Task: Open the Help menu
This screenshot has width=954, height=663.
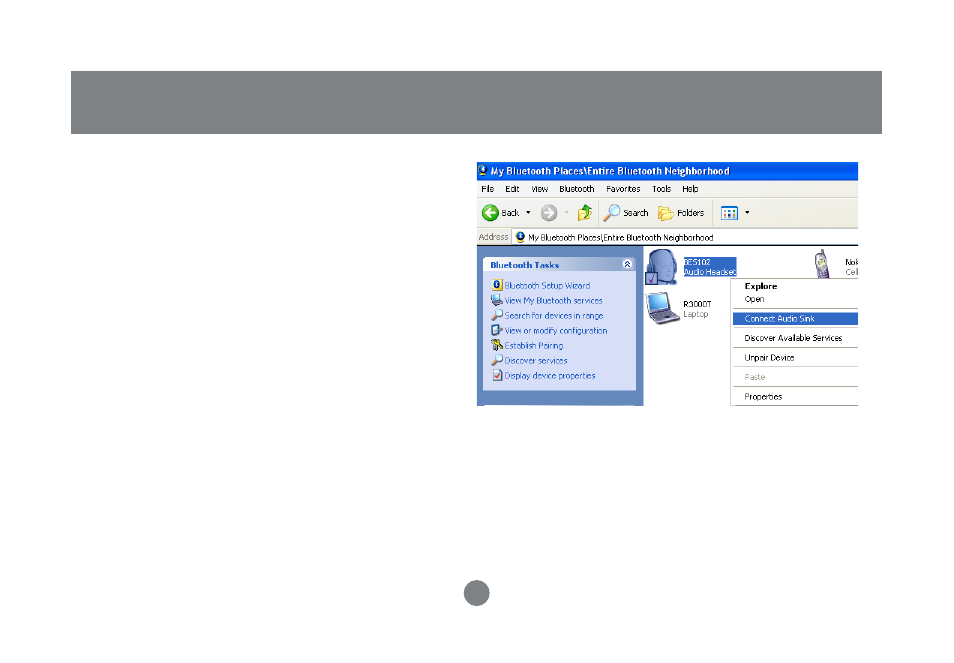Action: (690, 189)
